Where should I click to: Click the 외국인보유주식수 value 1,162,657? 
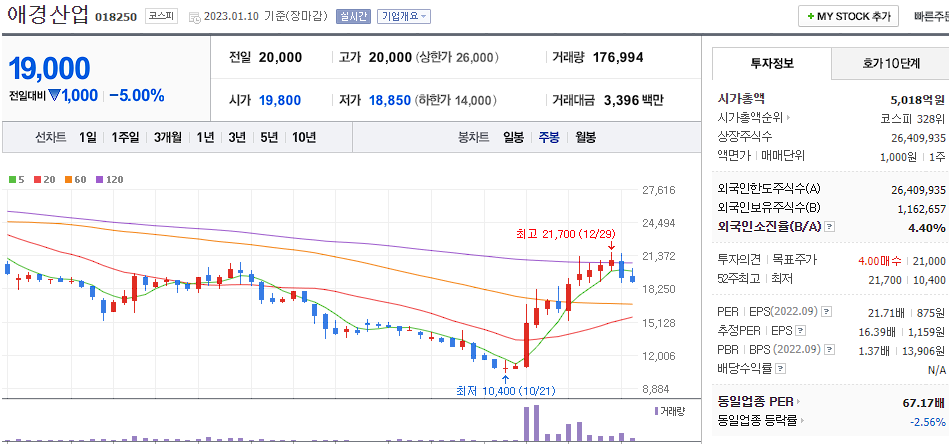tap(921, 209)
